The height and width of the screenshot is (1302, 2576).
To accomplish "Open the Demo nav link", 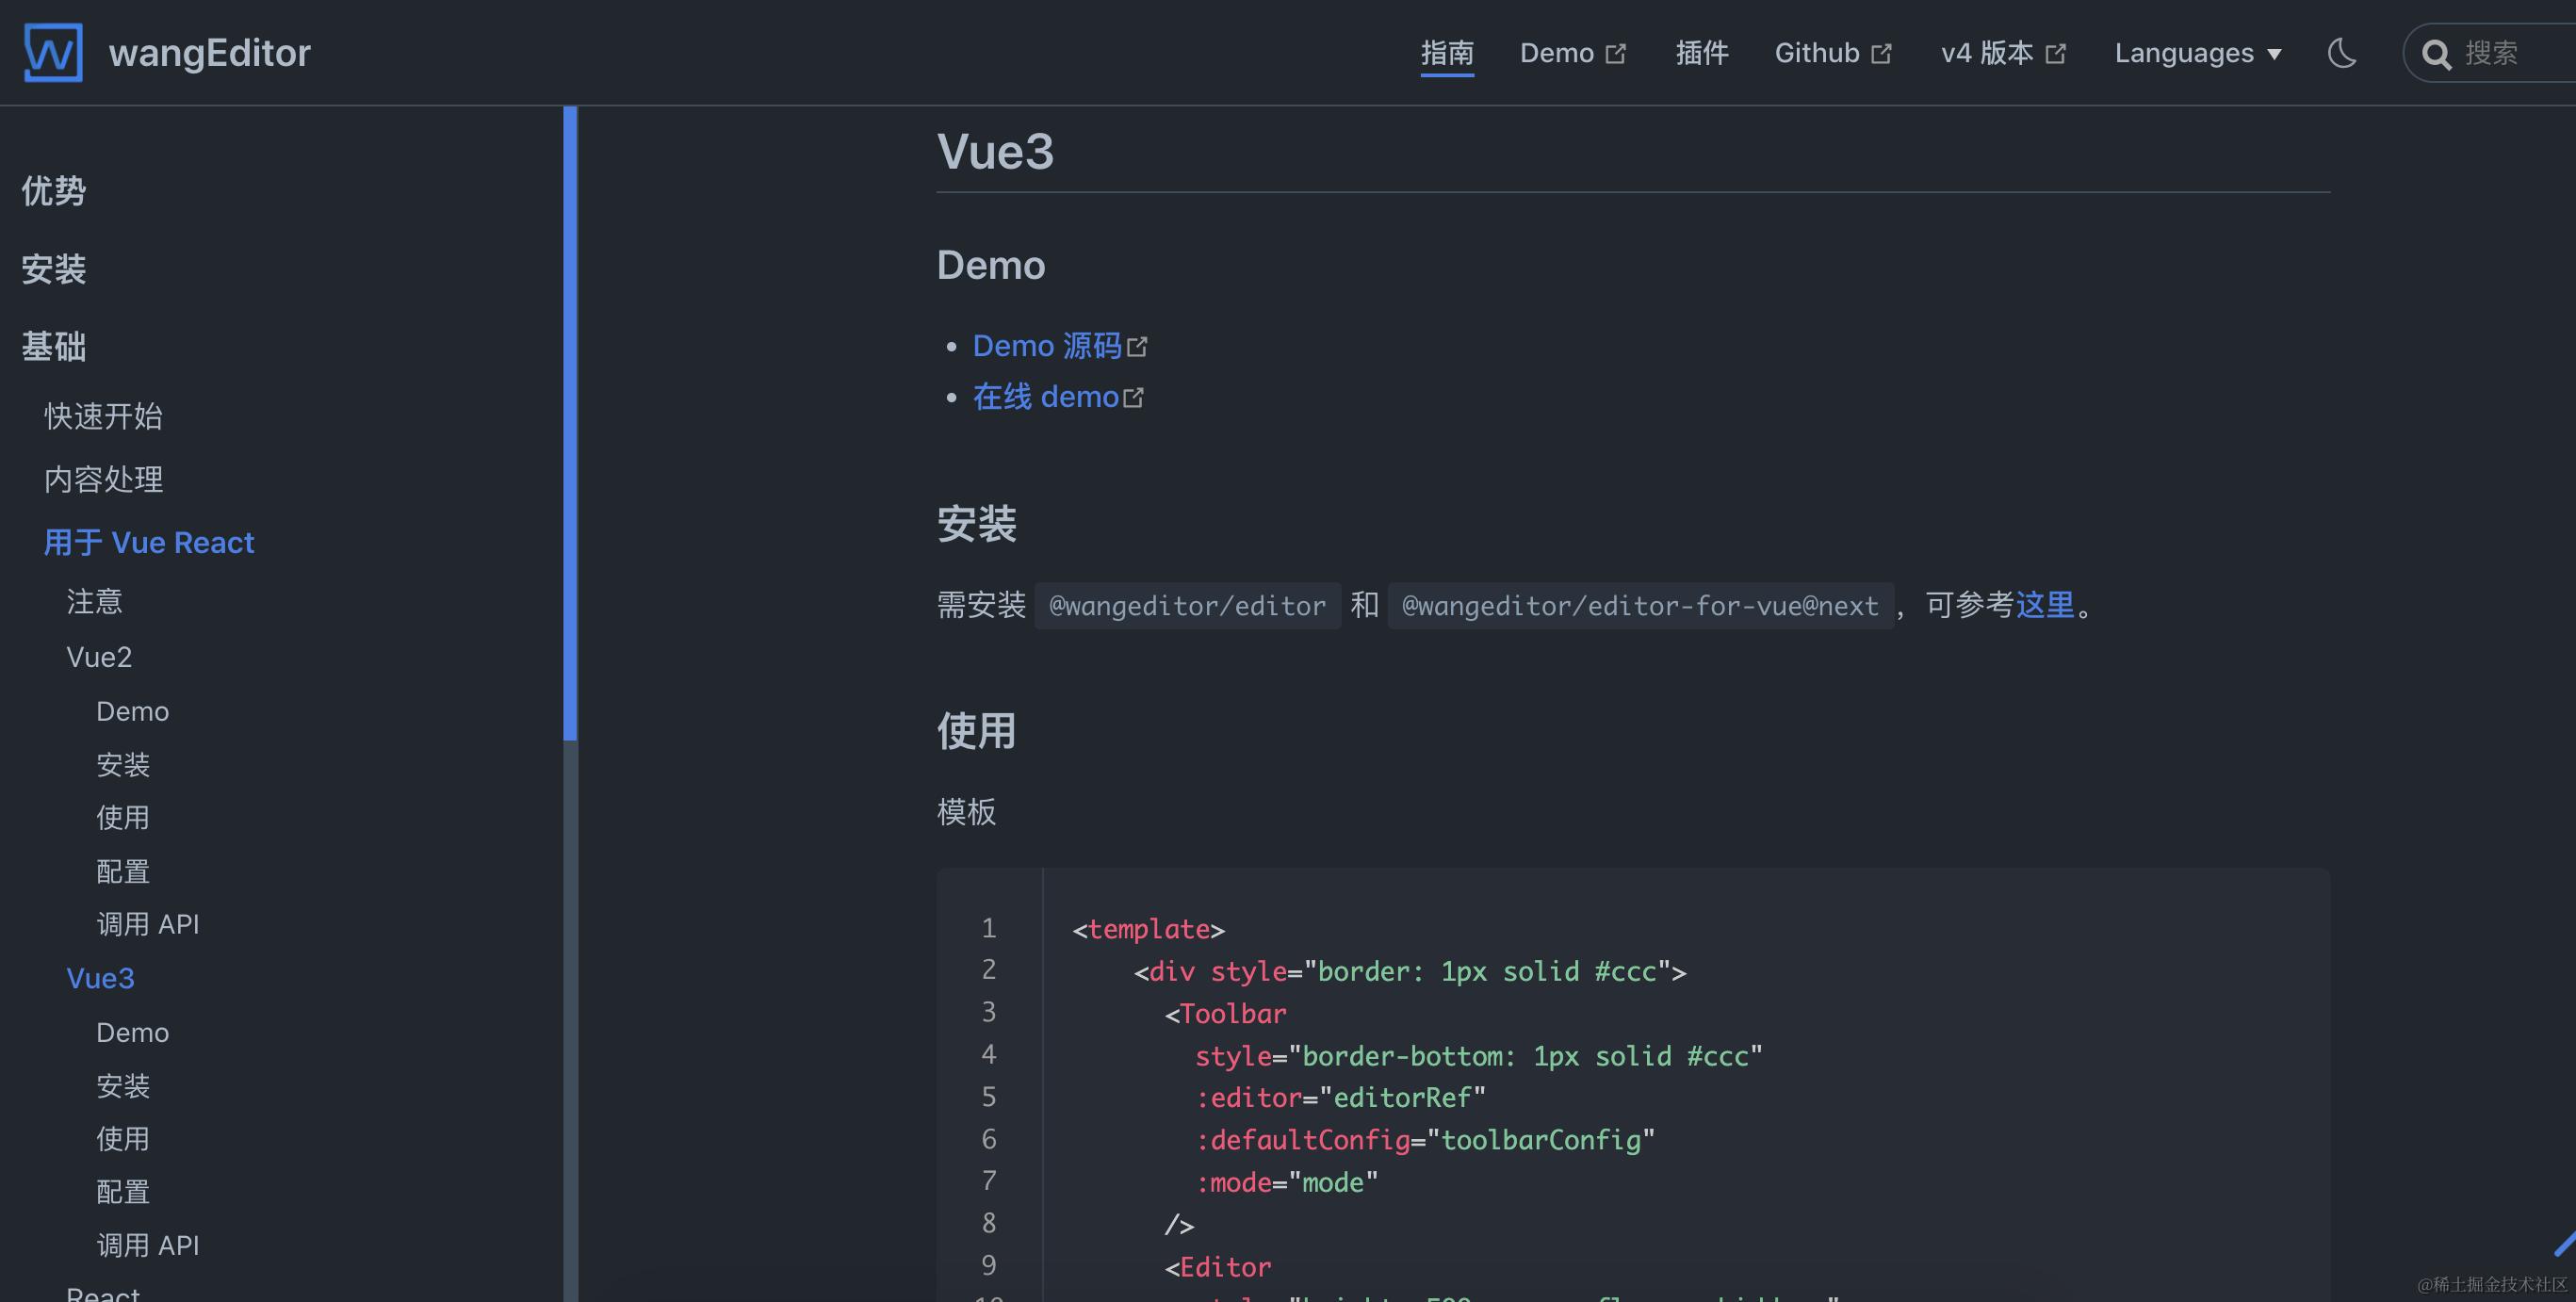I will tap(1573, 53).
